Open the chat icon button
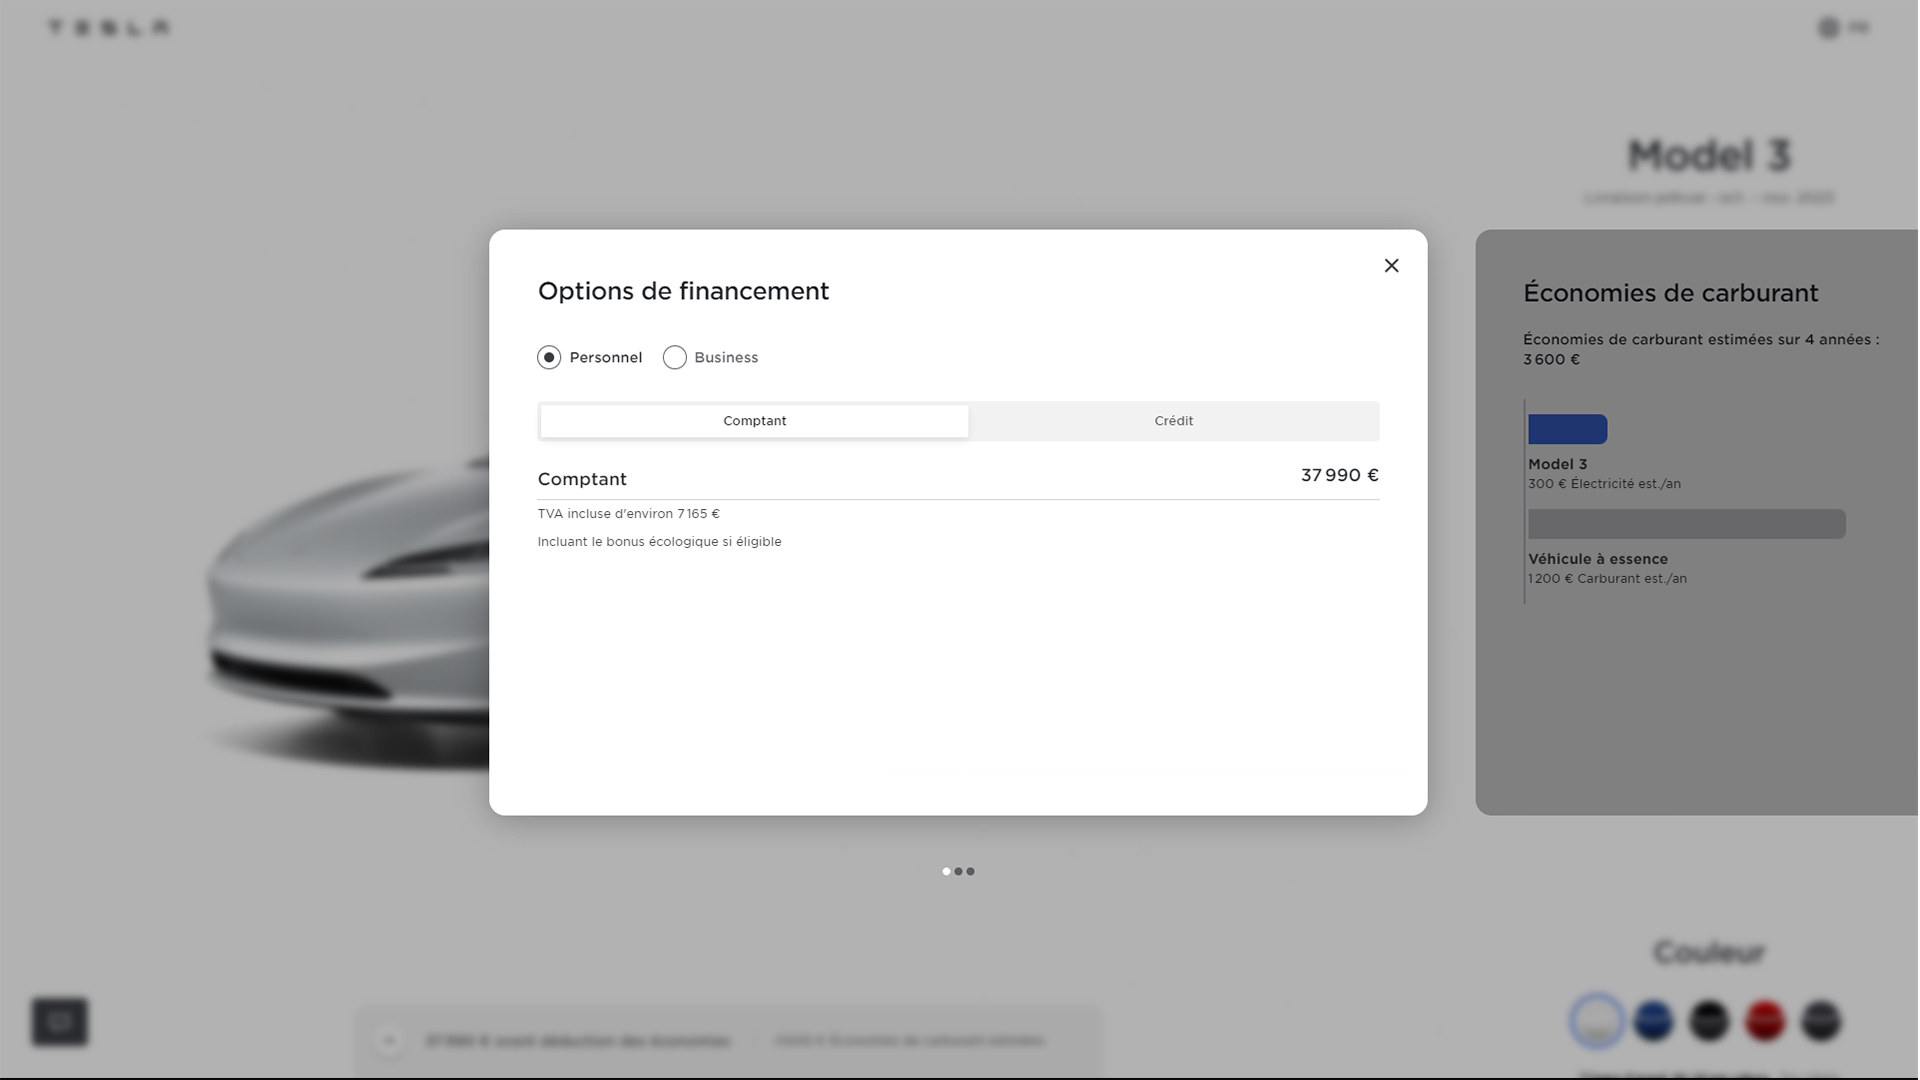This screenshot has width=1920, height=1080. [x=60, y=1021]
